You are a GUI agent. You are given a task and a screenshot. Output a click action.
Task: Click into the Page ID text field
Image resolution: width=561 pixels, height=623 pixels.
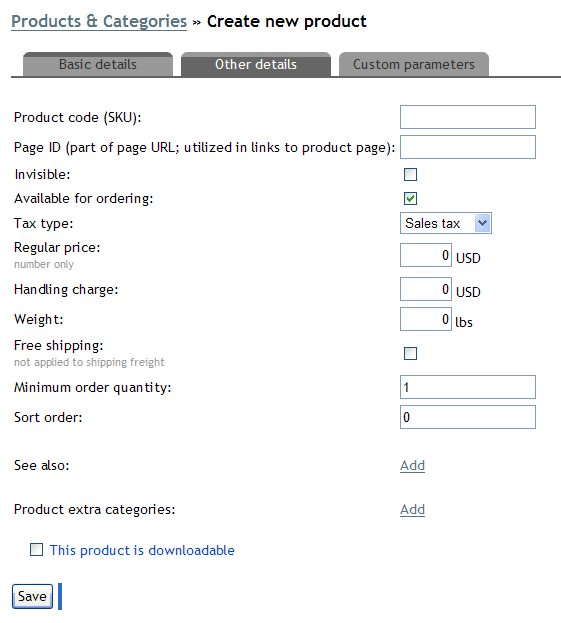click(x=468, y=147)
